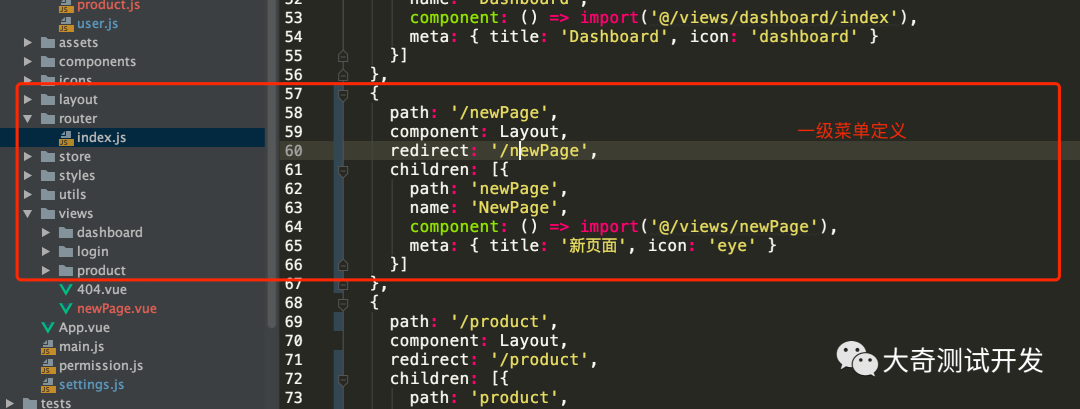The image size is (1080, 409).
Task: Click the Vue icon beside newPage.vue
Action: point(66,308)
